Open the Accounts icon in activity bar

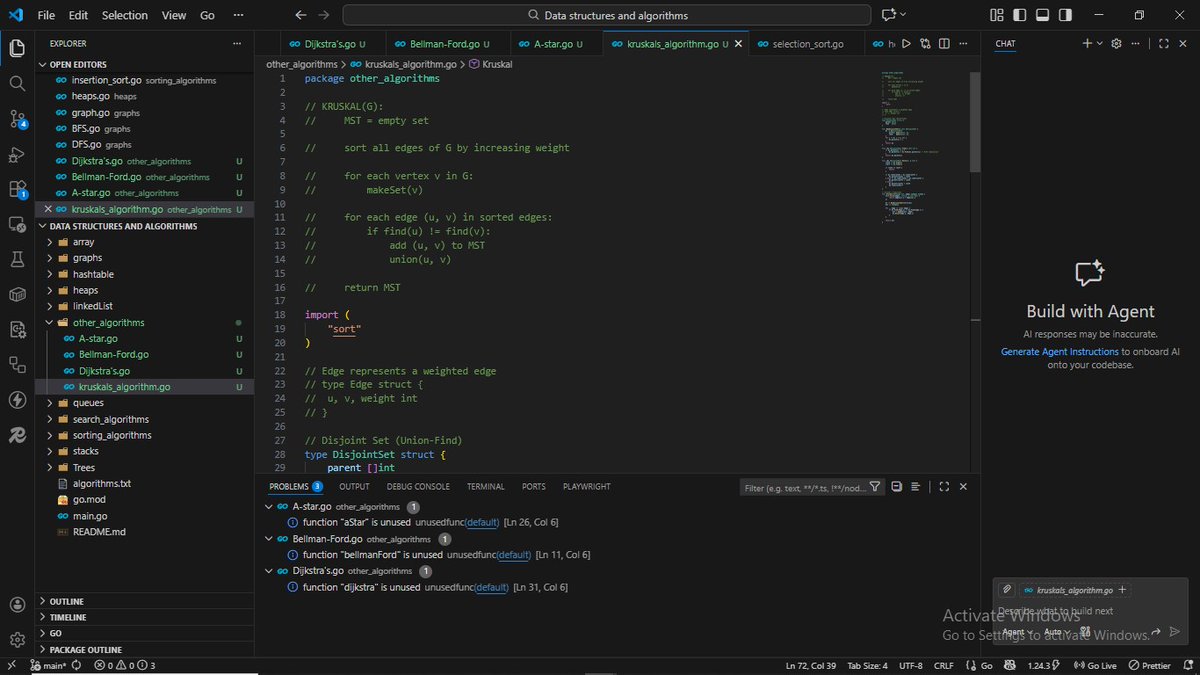point(17,605)
